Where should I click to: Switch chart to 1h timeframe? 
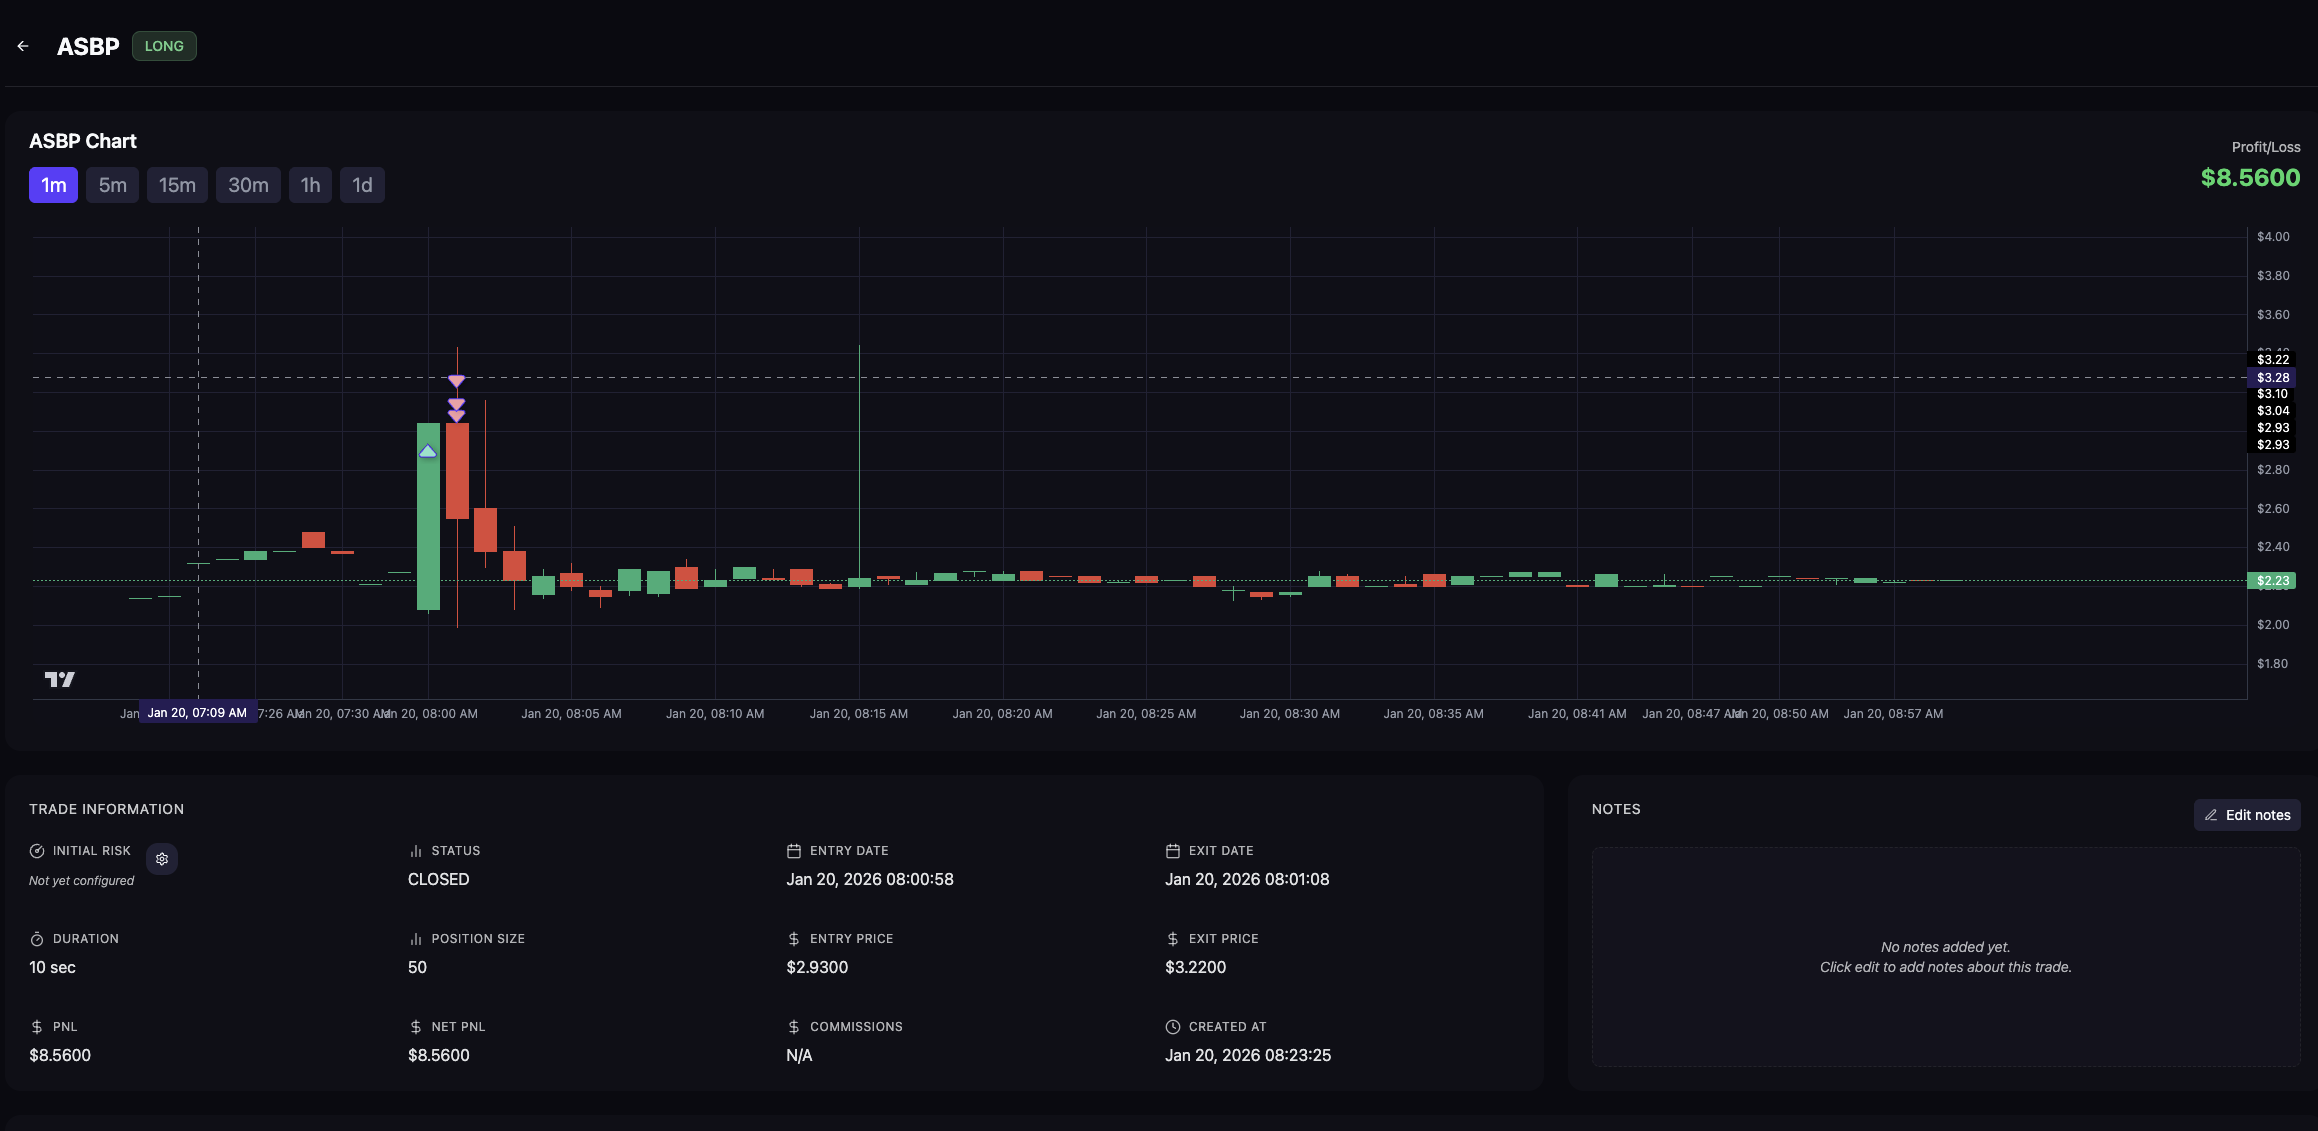(x=310, y=185)
